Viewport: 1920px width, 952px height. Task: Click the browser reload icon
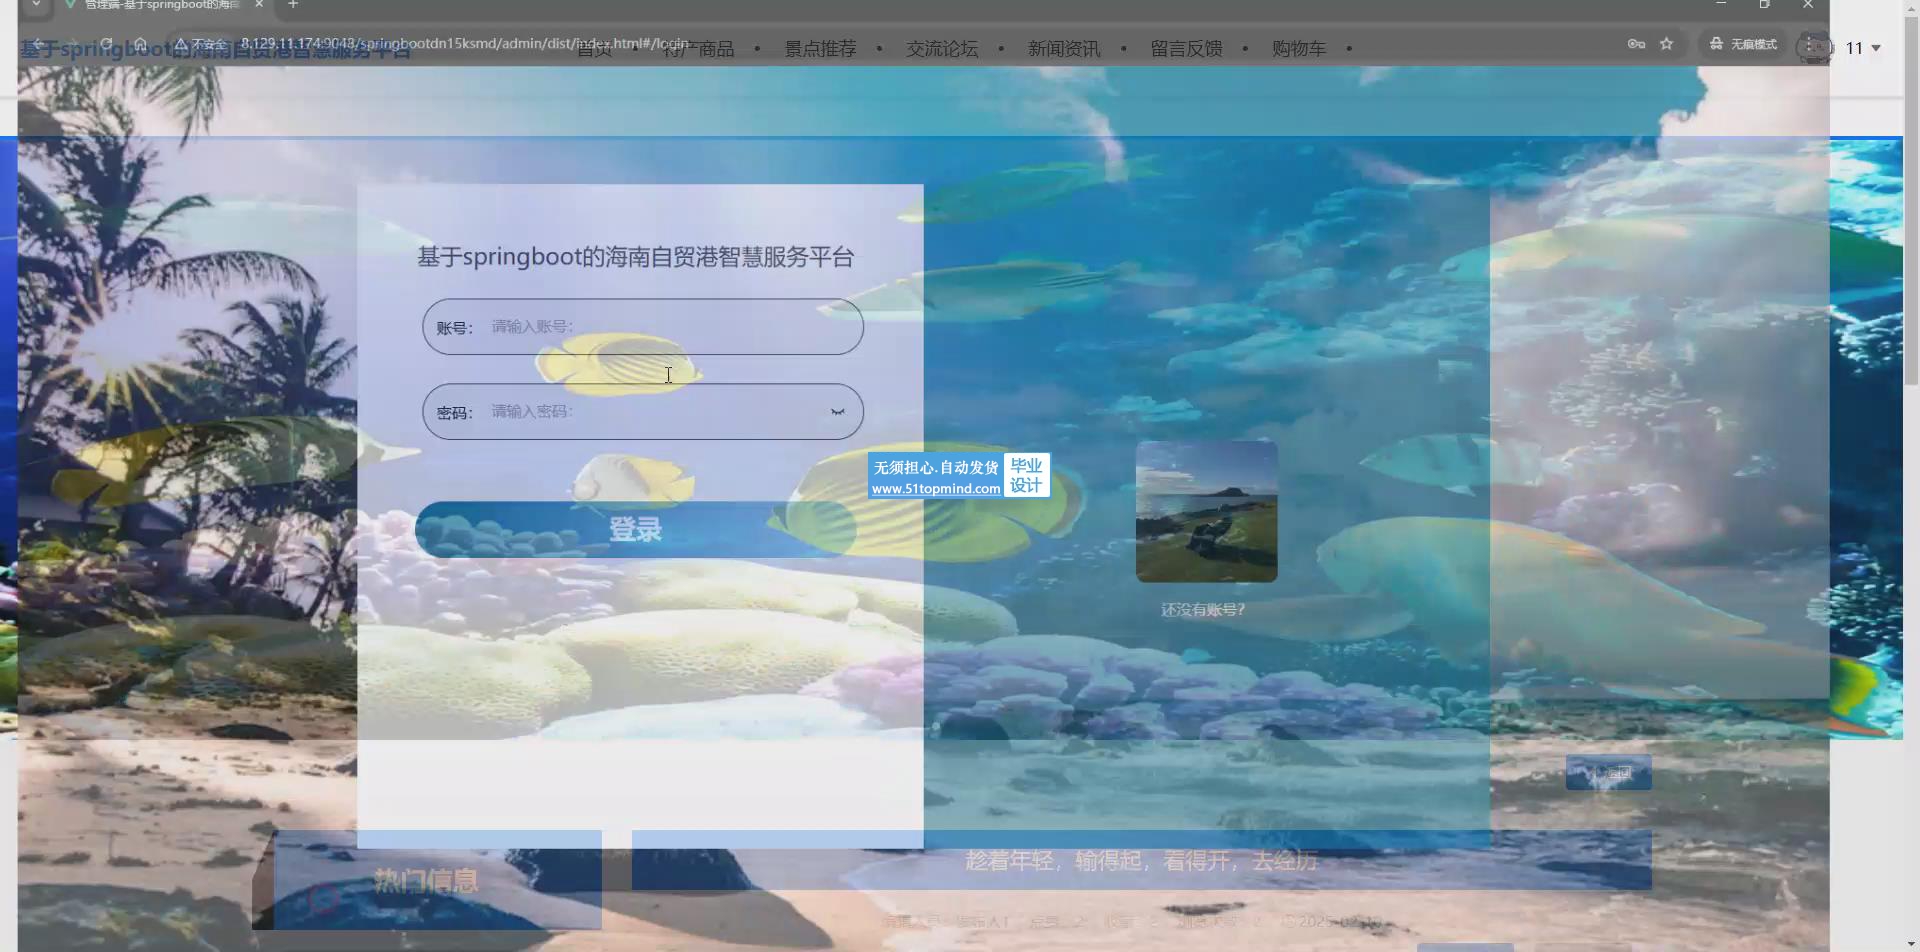click(x=106, y=44)
